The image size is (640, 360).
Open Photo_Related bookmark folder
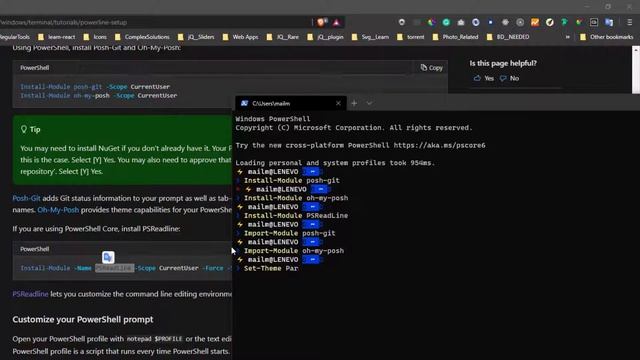[x=455, y=37]
